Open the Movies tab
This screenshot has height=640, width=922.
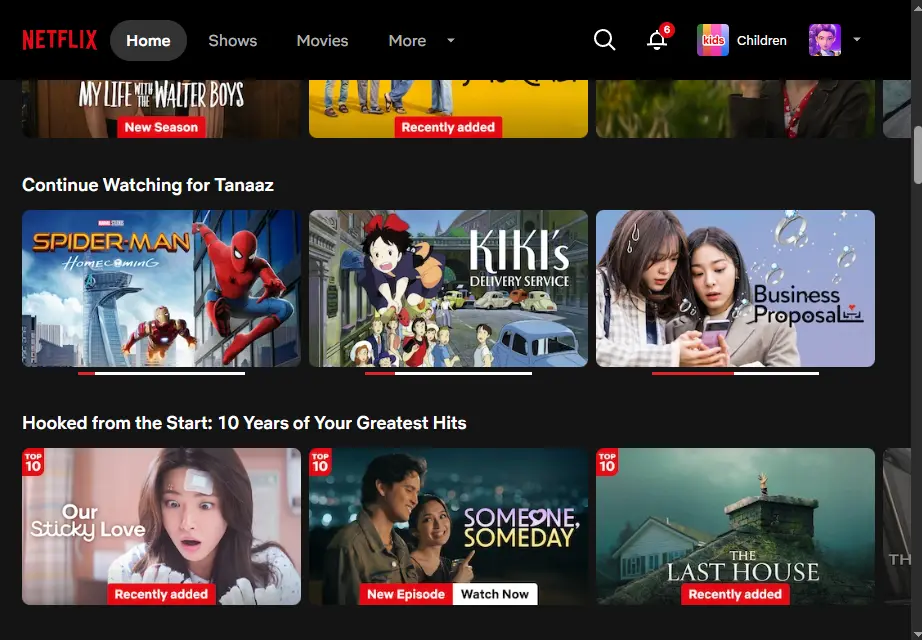pyautogui.click(x=322, y=41)
